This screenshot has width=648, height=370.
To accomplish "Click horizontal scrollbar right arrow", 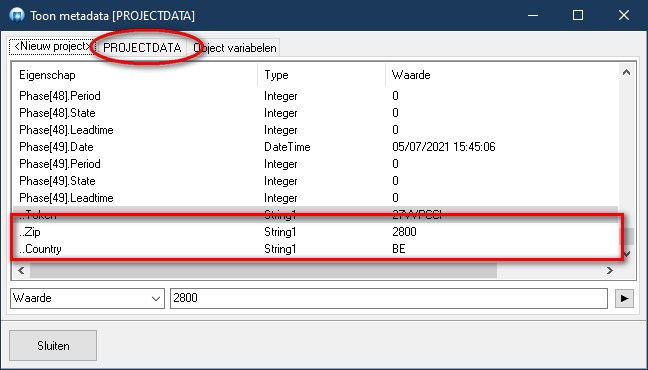I will (610, 270).
